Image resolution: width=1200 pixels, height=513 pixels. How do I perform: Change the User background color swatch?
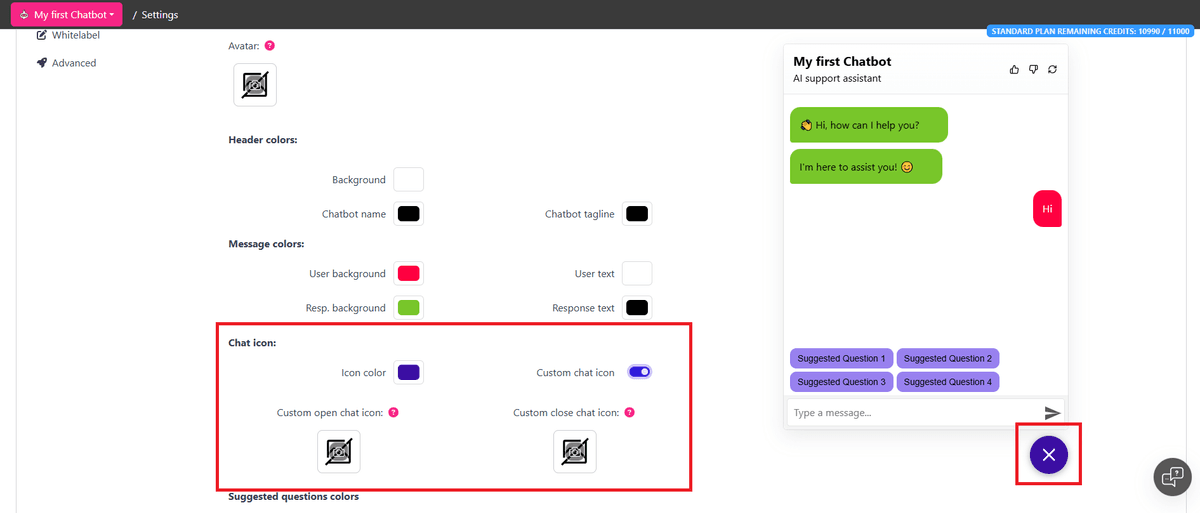tap(408, 273)
